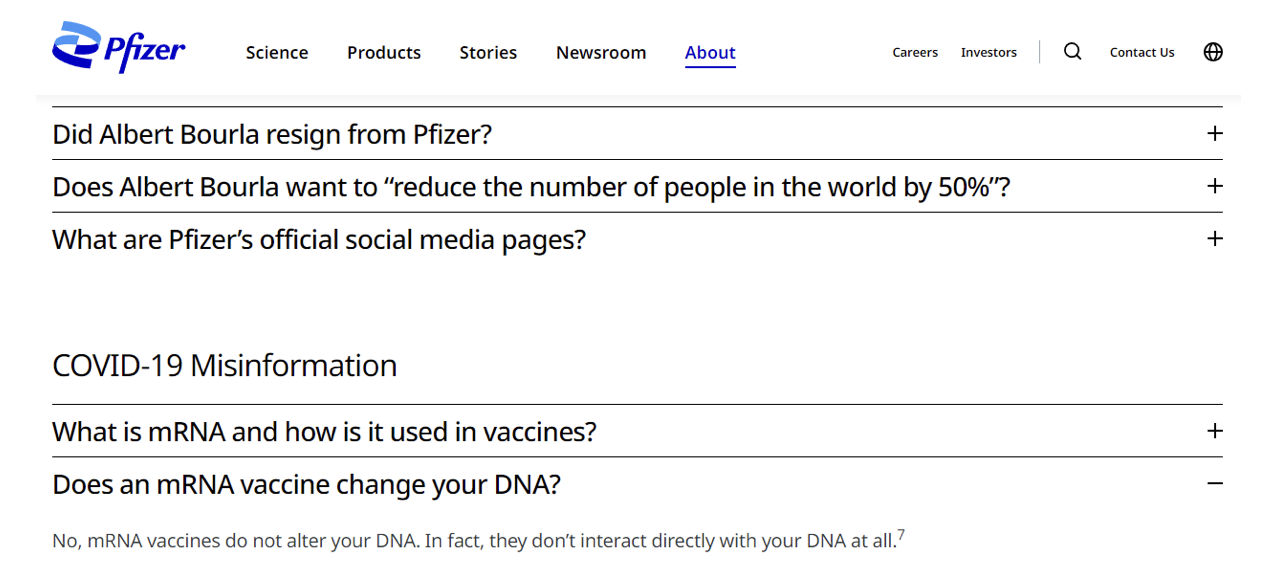1266x572 pixels.
Task: Expand the Bourla 'reduce the number of people' question
Action: click(x=531, y=187)
